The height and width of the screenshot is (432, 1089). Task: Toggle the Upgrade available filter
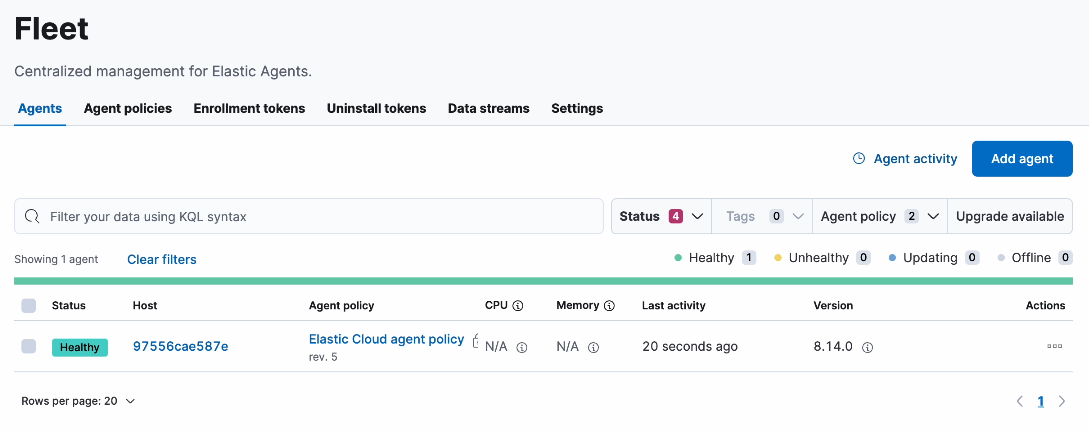click(1009, 216)
